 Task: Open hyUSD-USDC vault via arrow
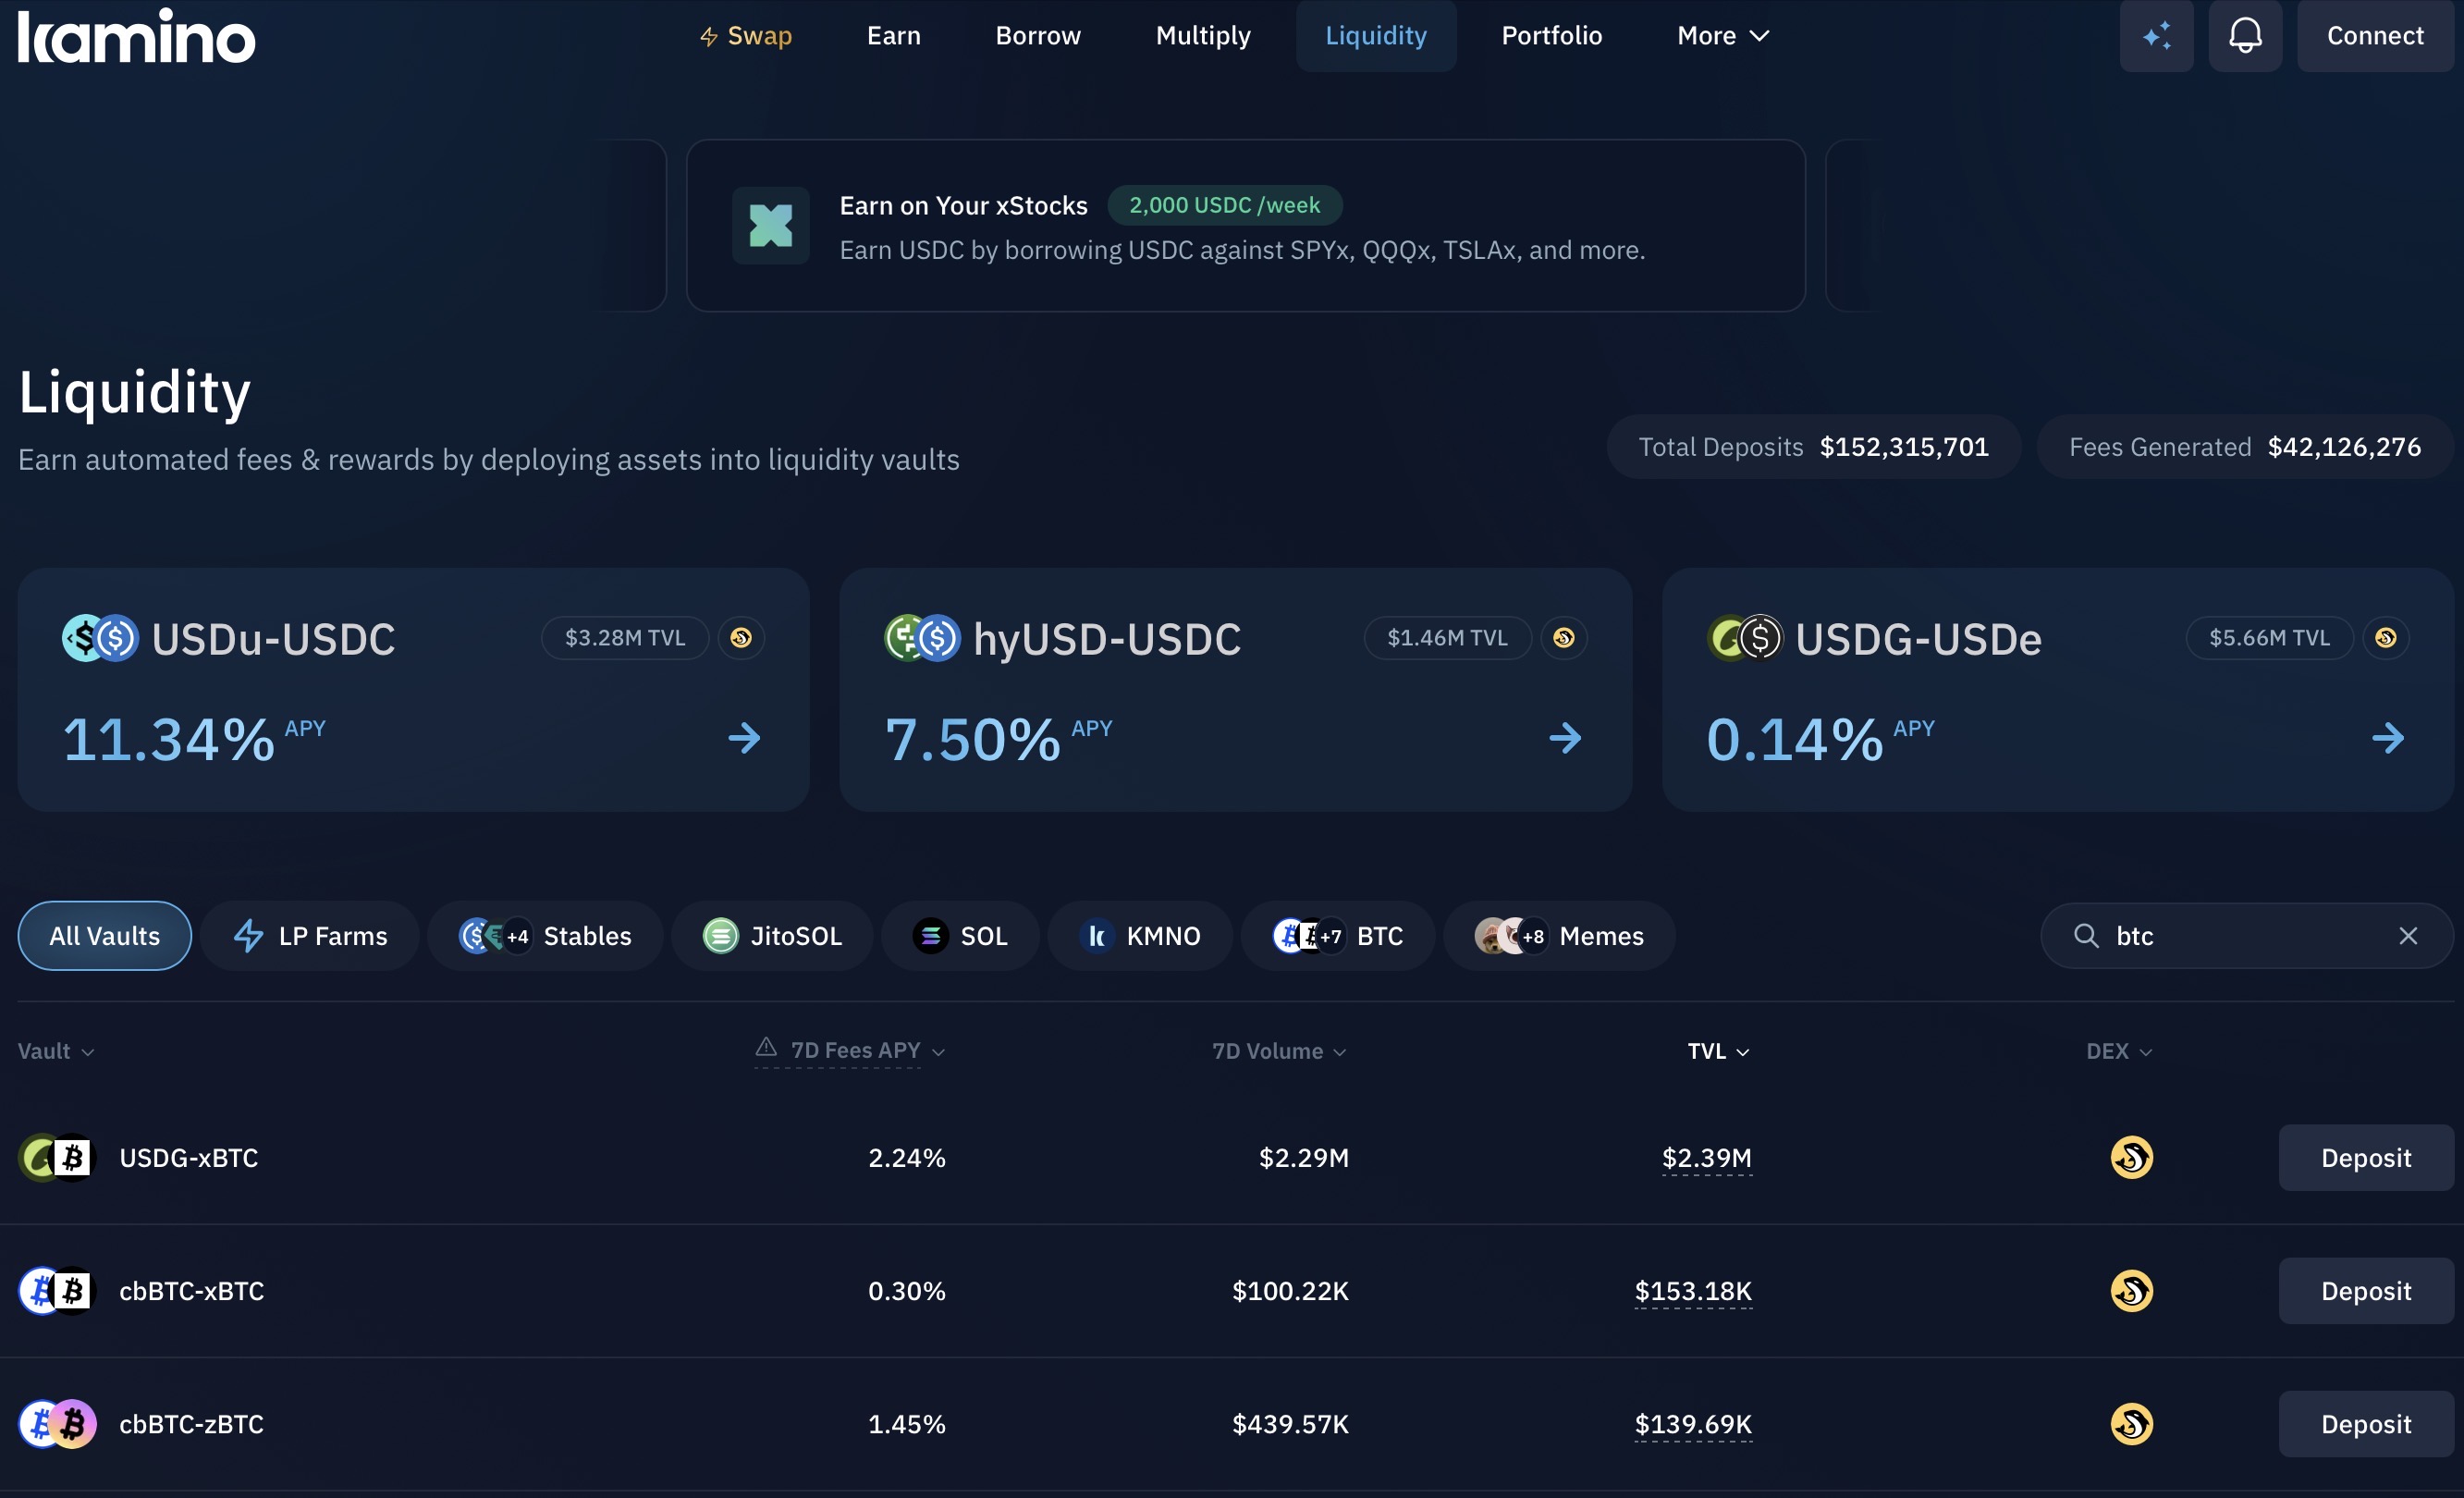point(1566,739)
